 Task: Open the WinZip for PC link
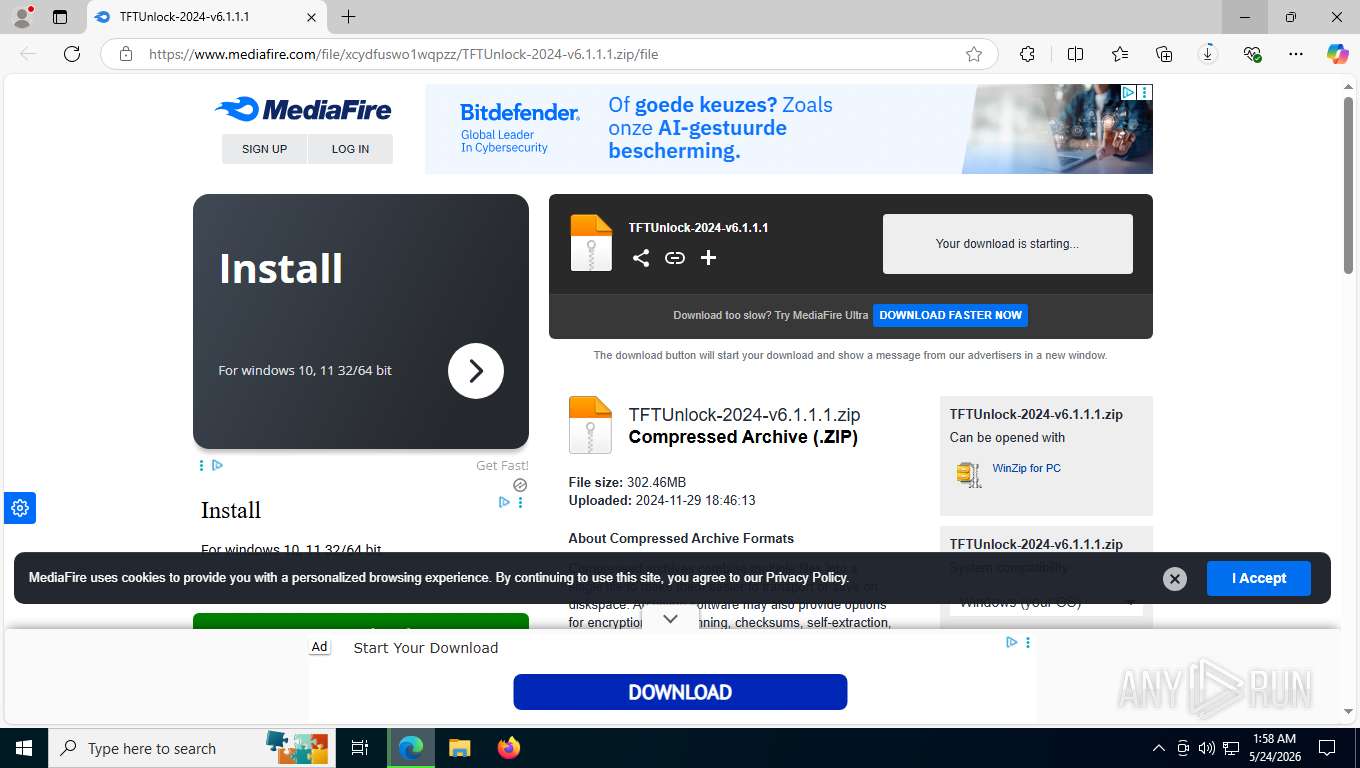point(1026,468)
